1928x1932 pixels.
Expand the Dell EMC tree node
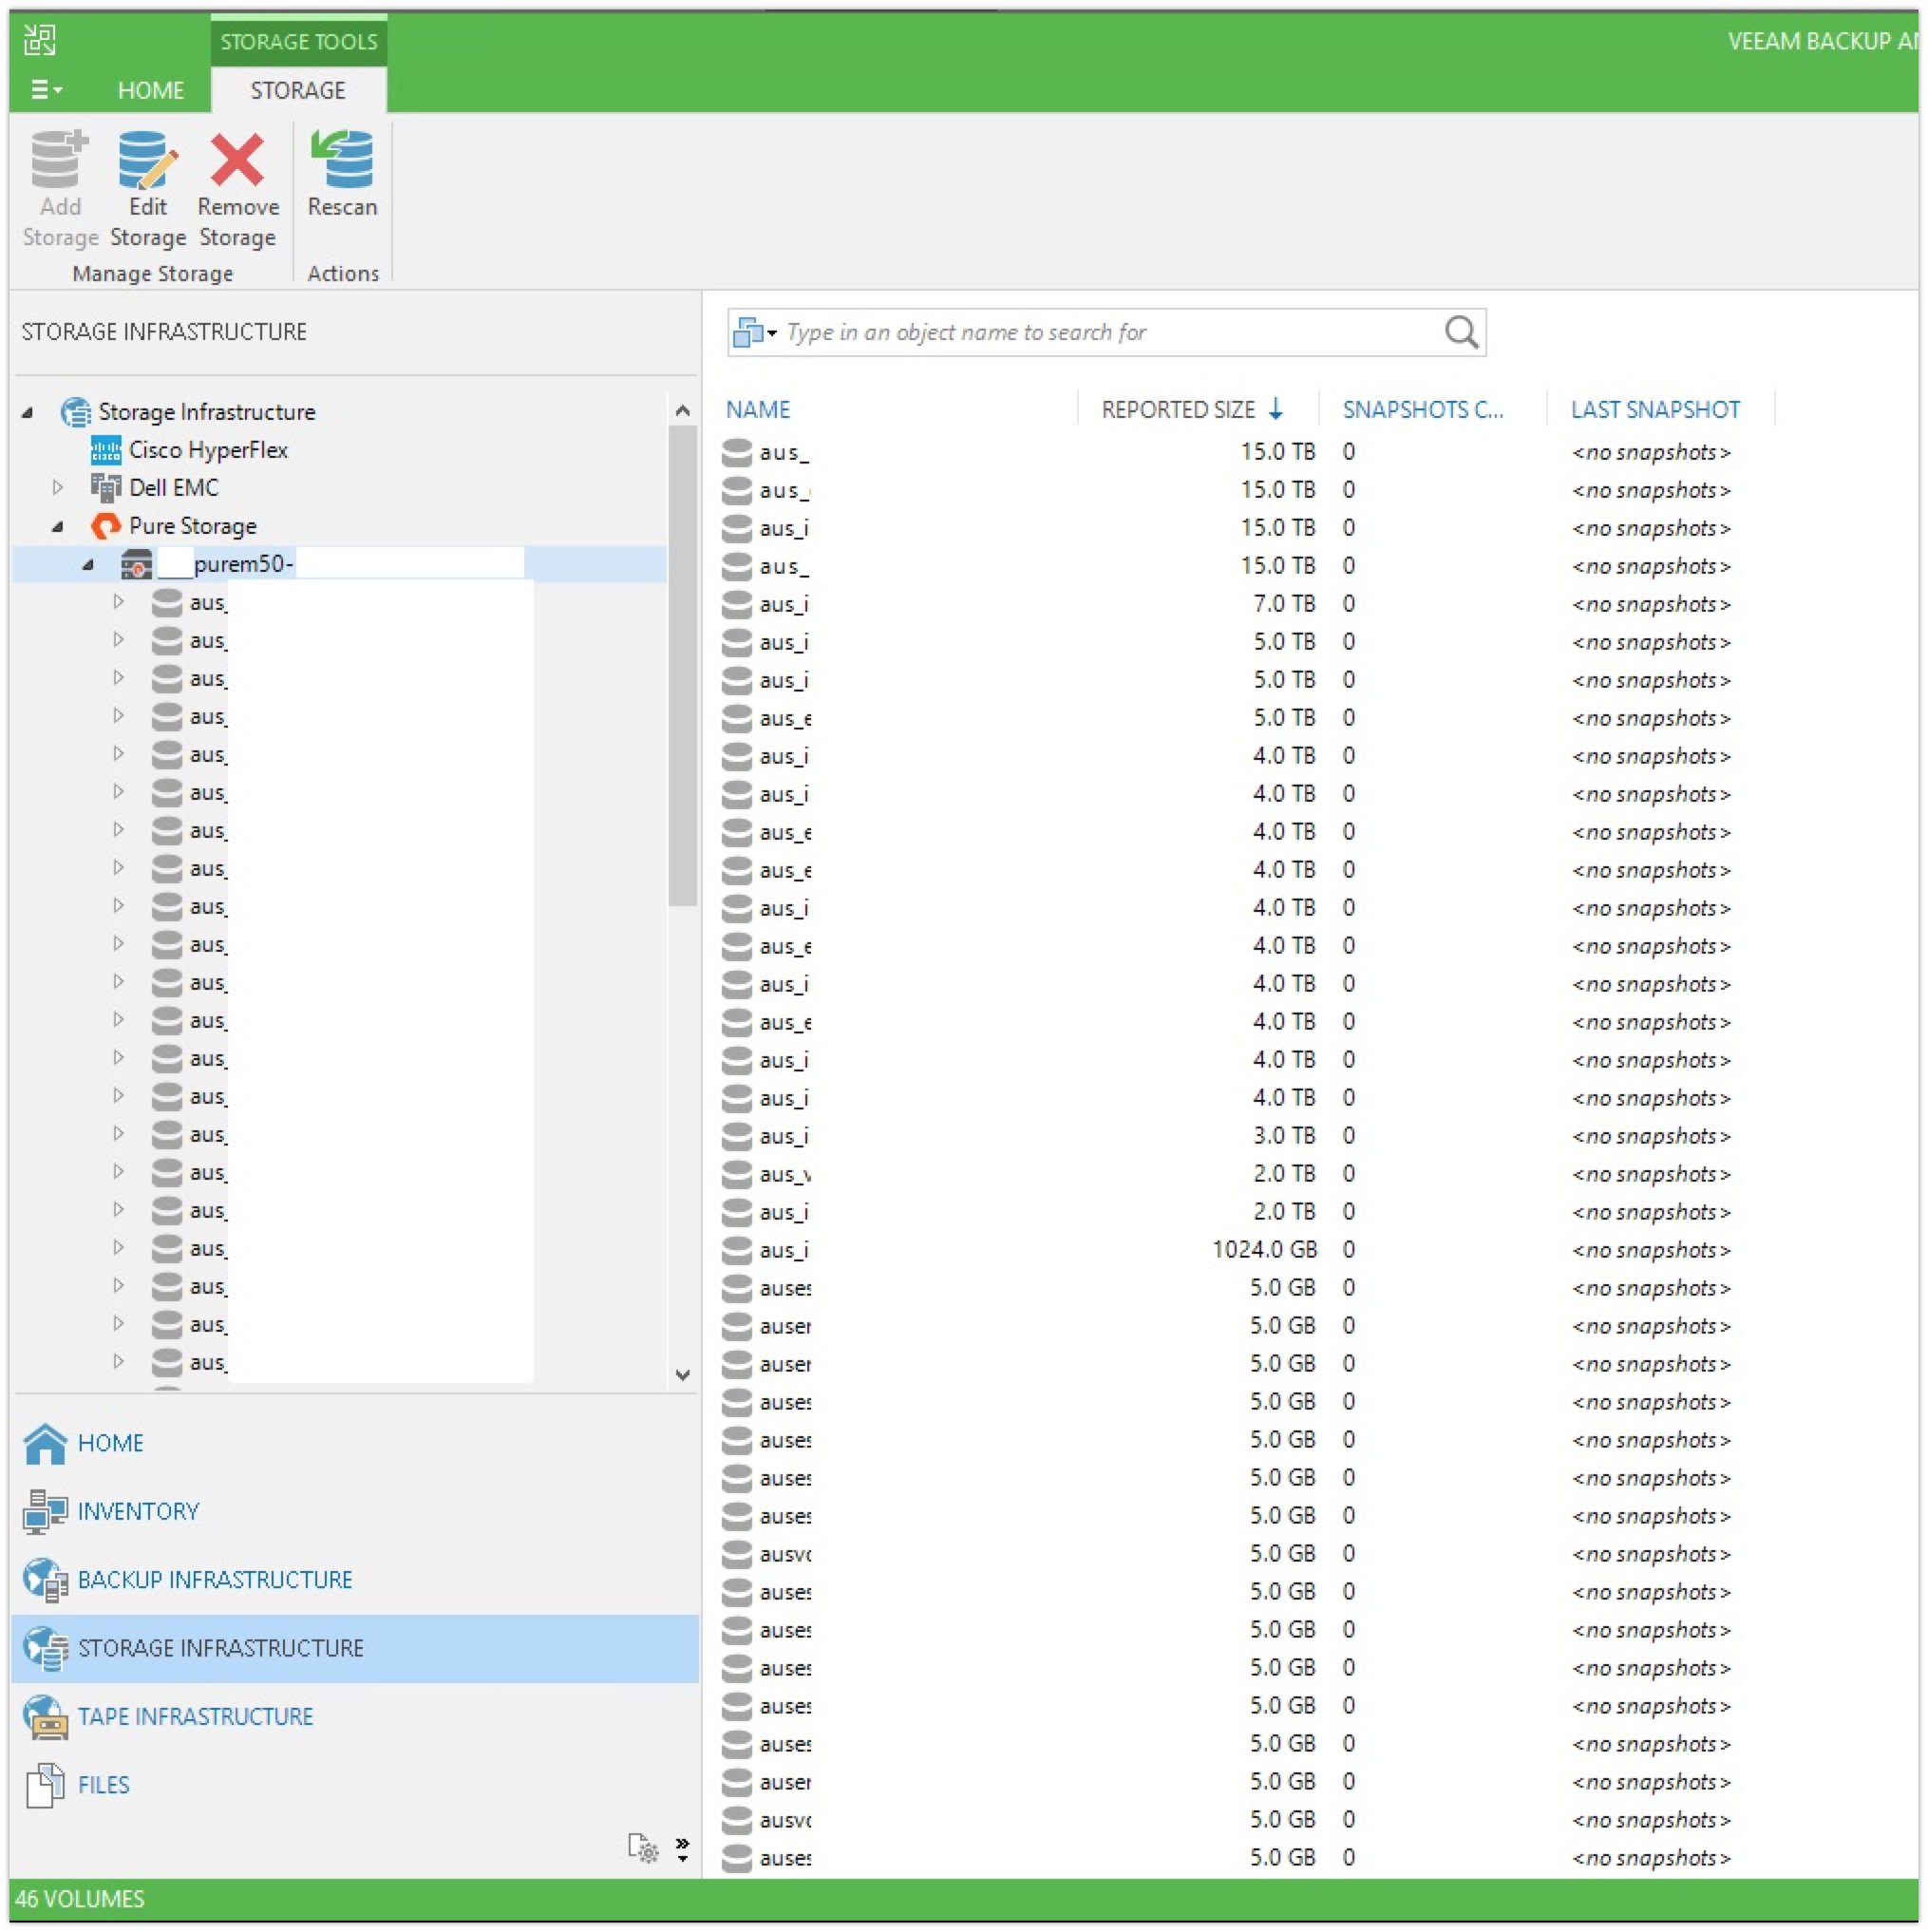(x=58, y=487)
